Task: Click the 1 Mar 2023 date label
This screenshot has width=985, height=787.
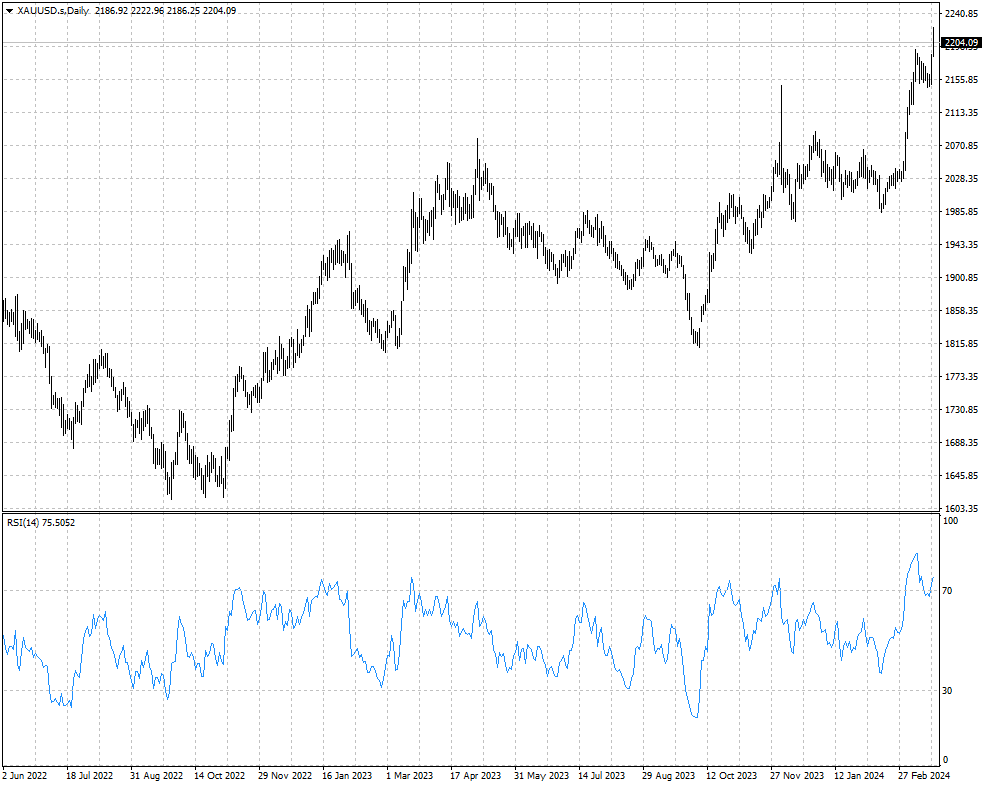Action: [x=409, y=775]
